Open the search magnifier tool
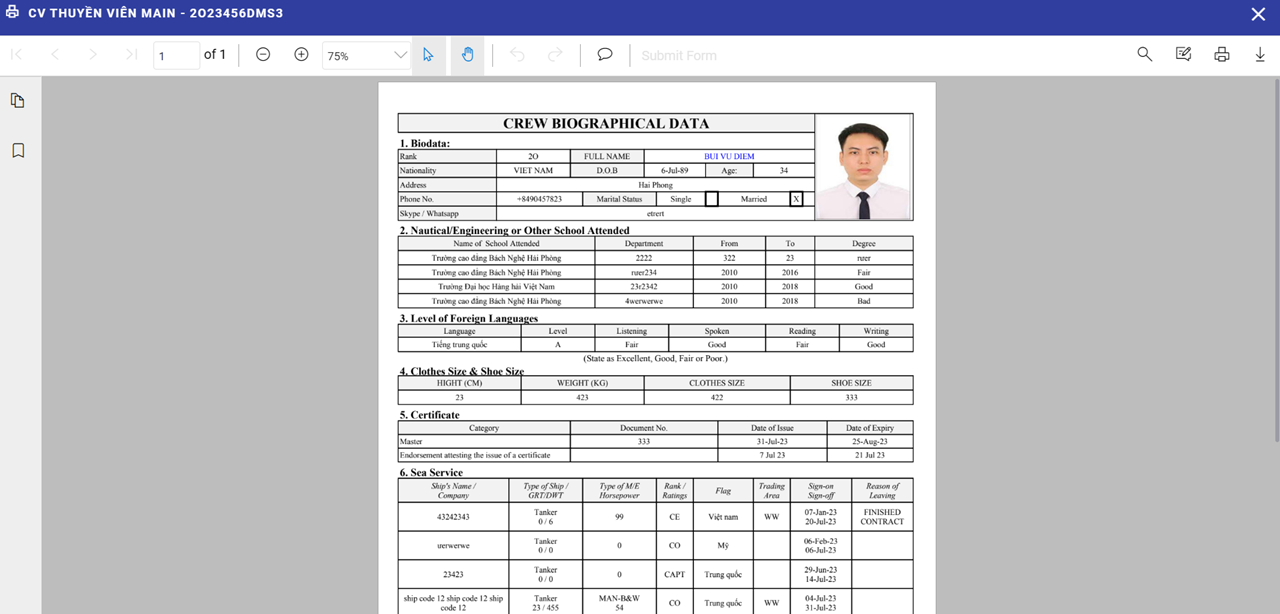The image size is (1280, 614). point(1145,55)
